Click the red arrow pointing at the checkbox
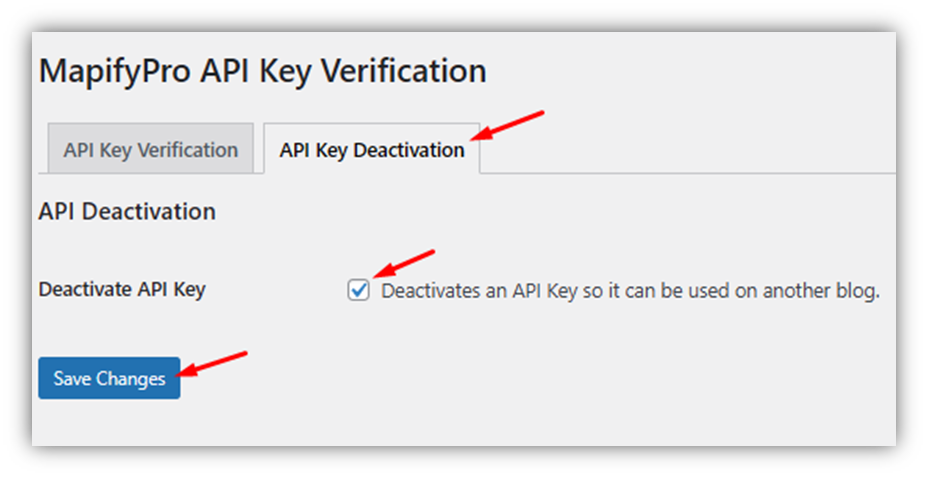 pos(405,263)
